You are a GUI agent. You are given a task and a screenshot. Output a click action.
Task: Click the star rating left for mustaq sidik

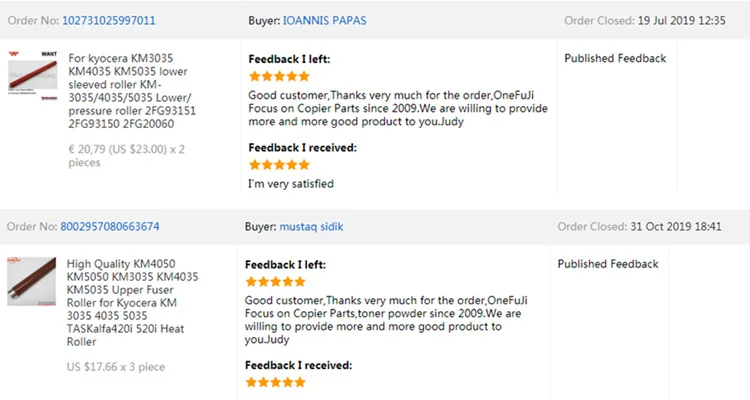(276, 282)
